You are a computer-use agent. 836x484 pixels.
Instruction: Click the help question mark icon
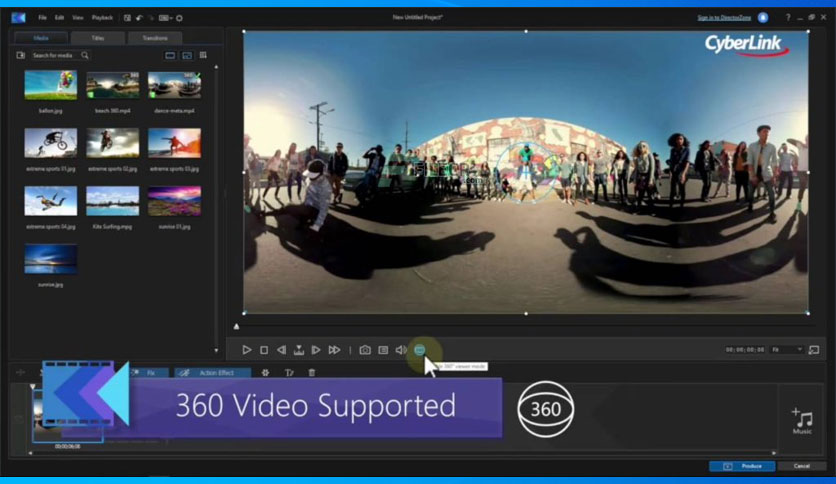point(787,18)
